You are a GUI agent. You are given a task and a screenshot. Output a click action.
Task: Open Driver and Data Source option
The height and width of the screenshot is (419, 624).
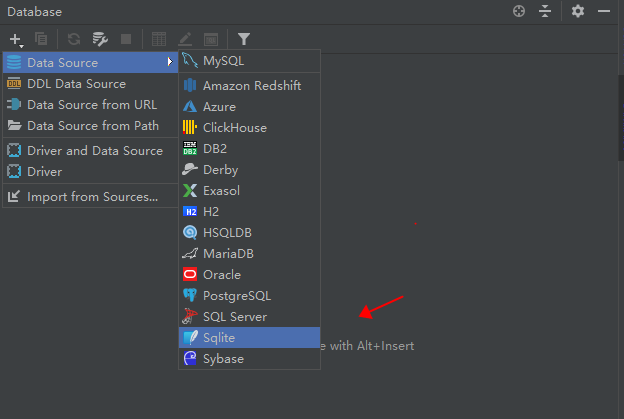(94, 151)
